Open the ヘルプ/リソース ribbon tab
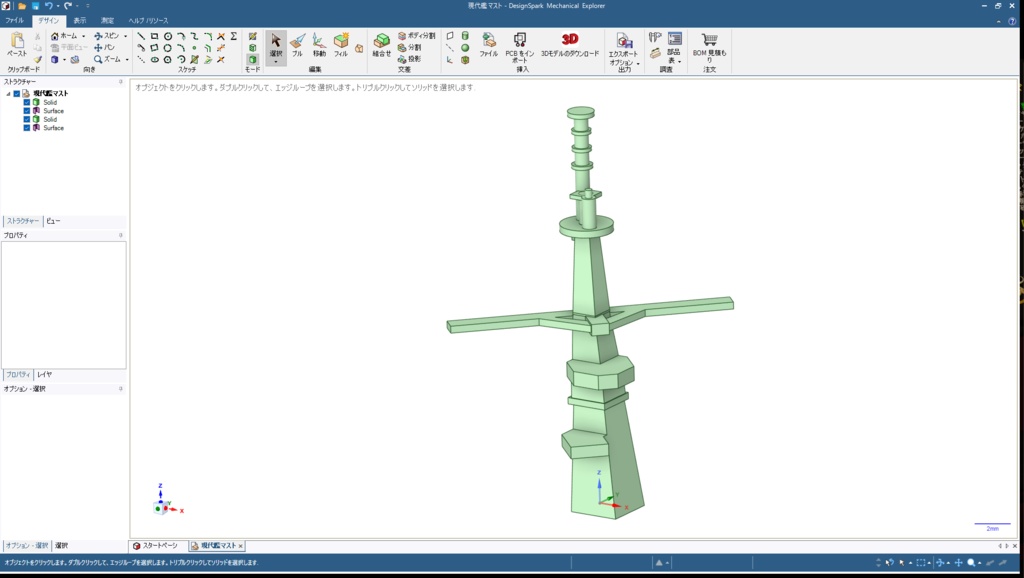Image resolution: width=1024 pixels, height=578 pixels. (x=148, y=20)
